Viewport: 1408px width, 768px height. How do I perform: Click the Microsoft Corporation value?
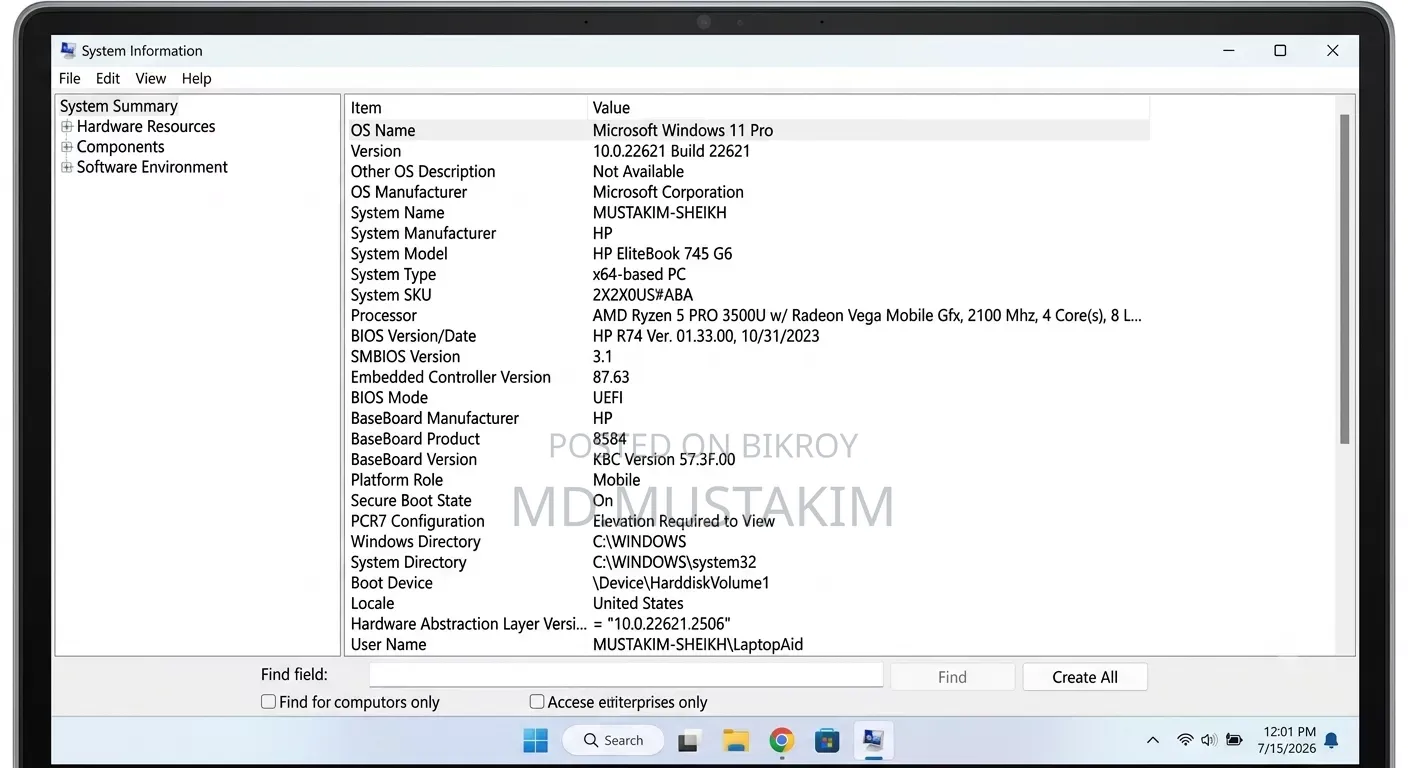(x=668, y=192)
